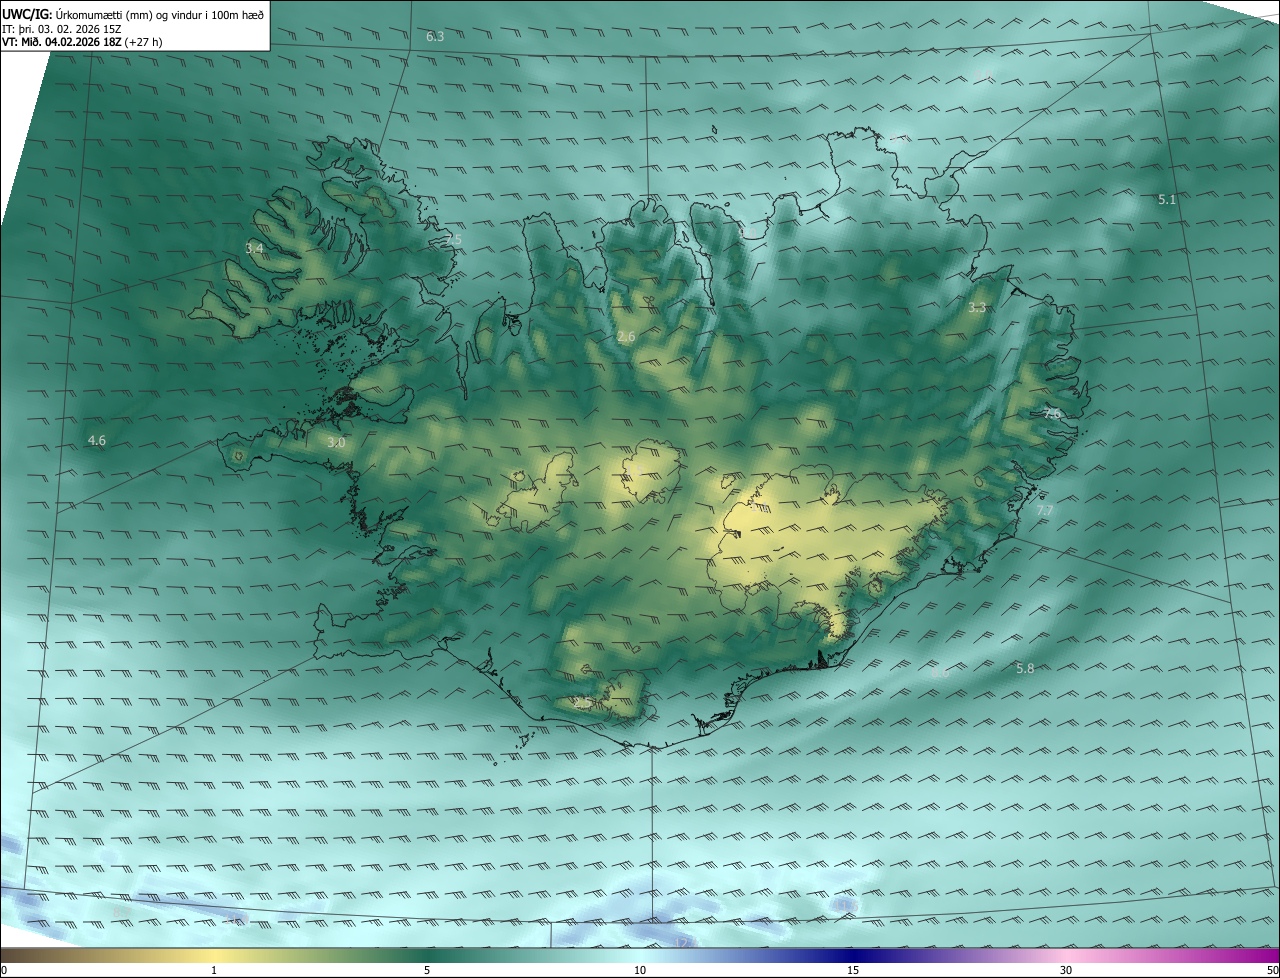Click the map value label '7.7' off east coast
Image resolution: width=1280 pixels, height=978 pixels.
(1044, 511)
